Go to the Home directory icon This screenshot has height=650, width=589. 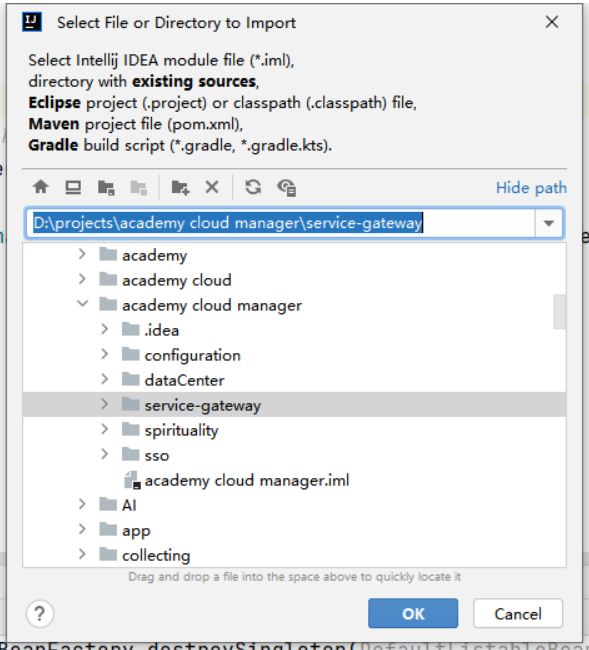[41, 187]
